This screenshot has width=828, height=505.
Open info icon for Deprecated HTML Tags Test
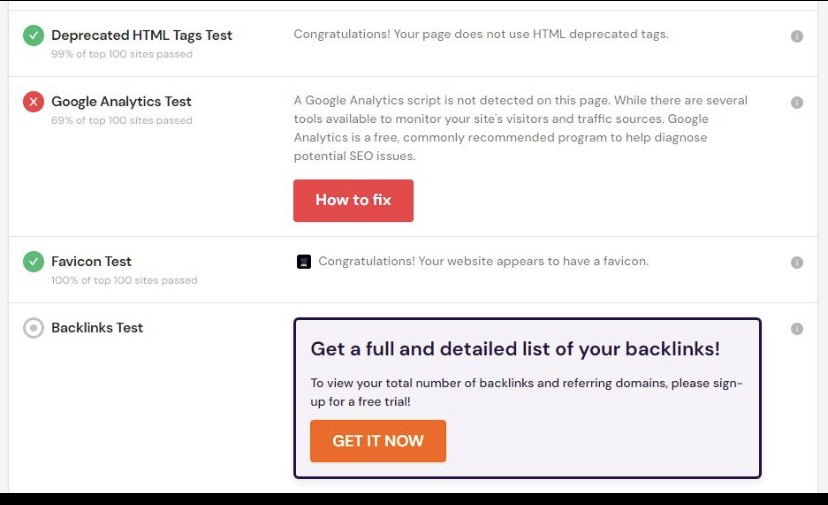point(797,36)
